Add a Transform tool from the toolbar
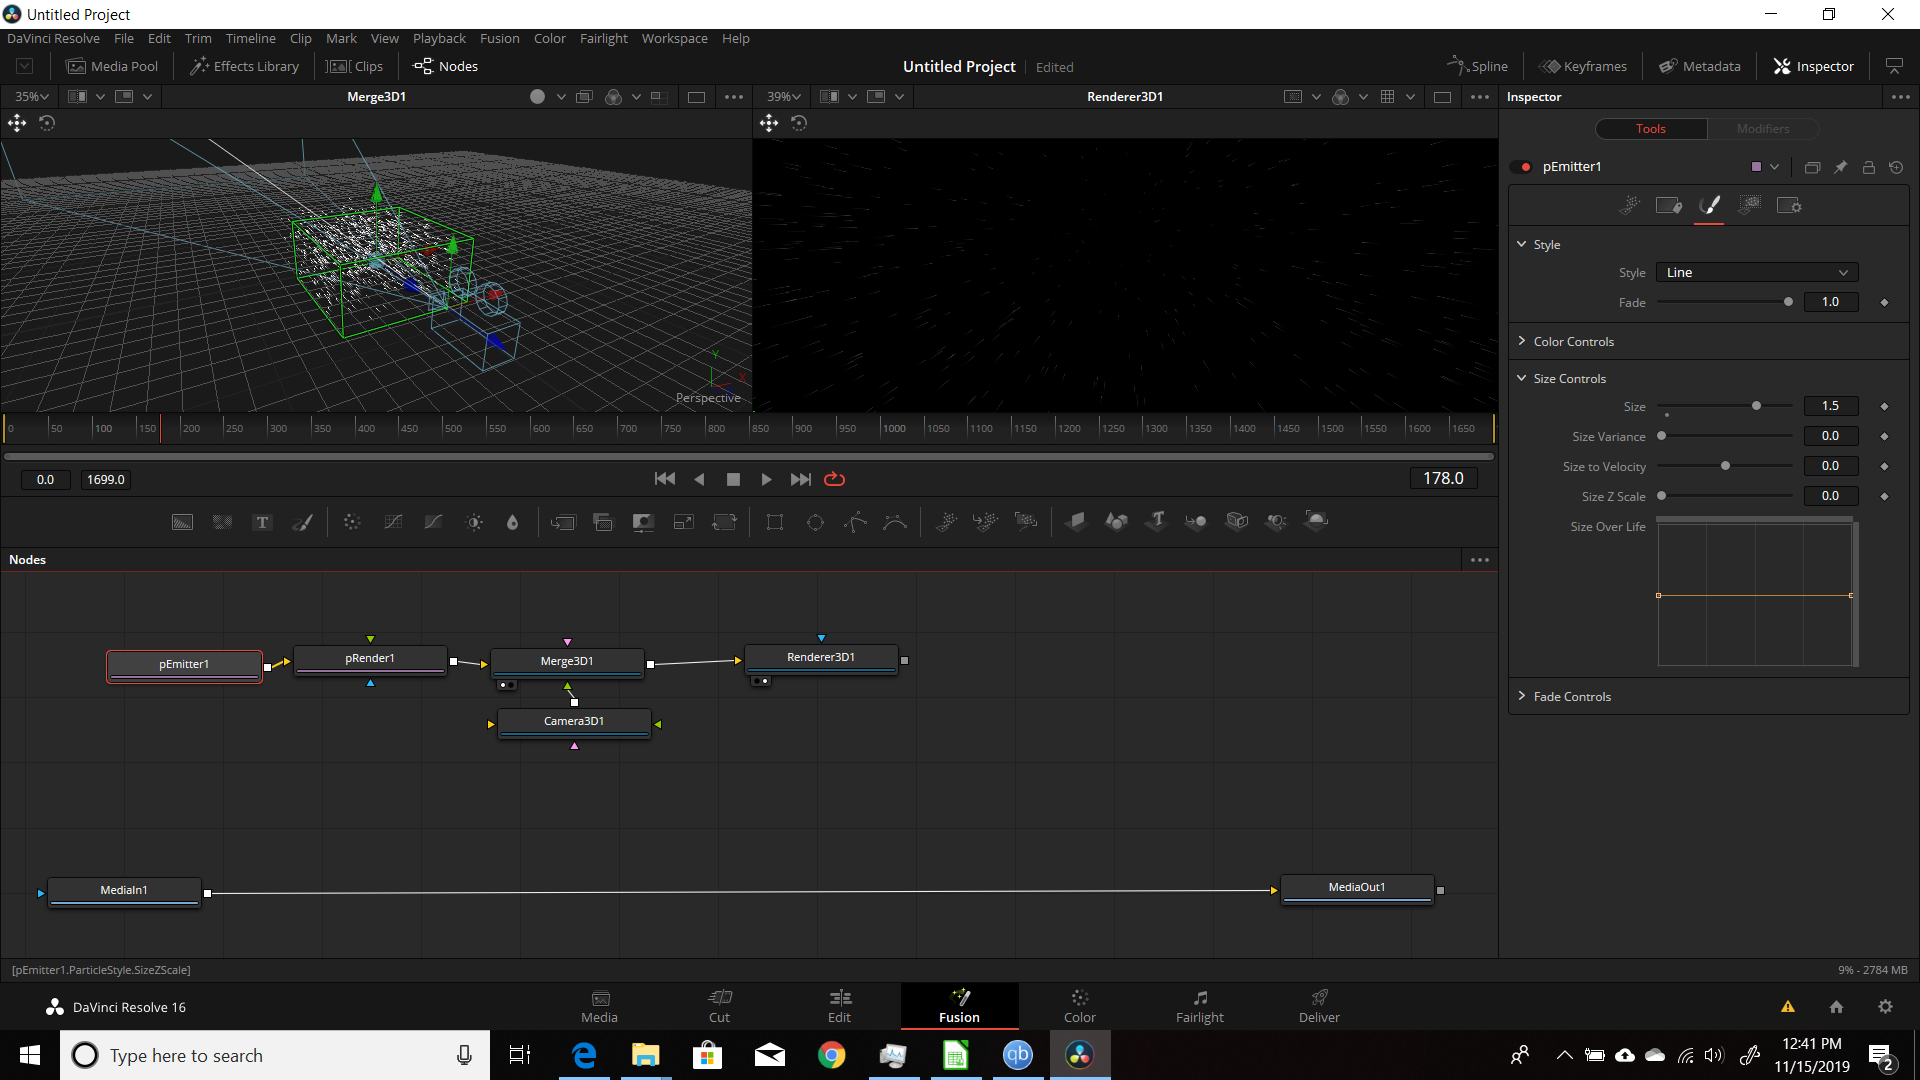The image size is (1920, 1080). point(724,522)
